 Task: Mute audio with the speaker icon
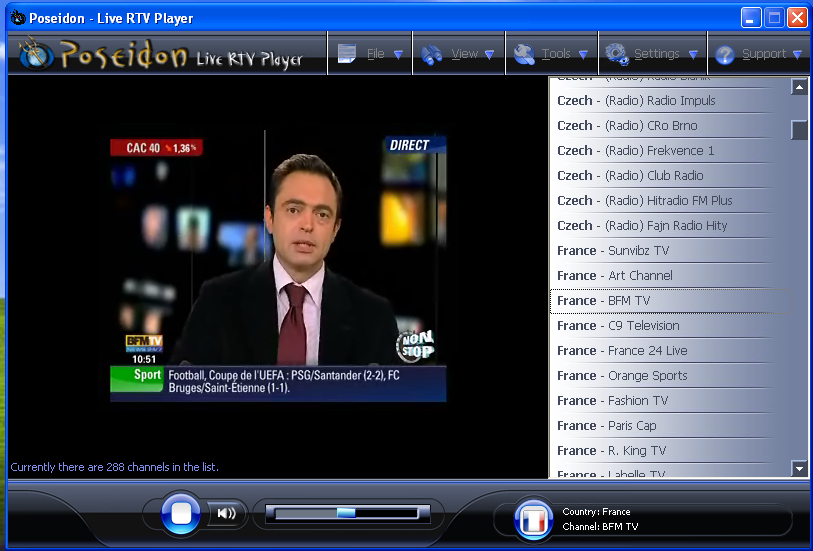[x=227, y=513]
